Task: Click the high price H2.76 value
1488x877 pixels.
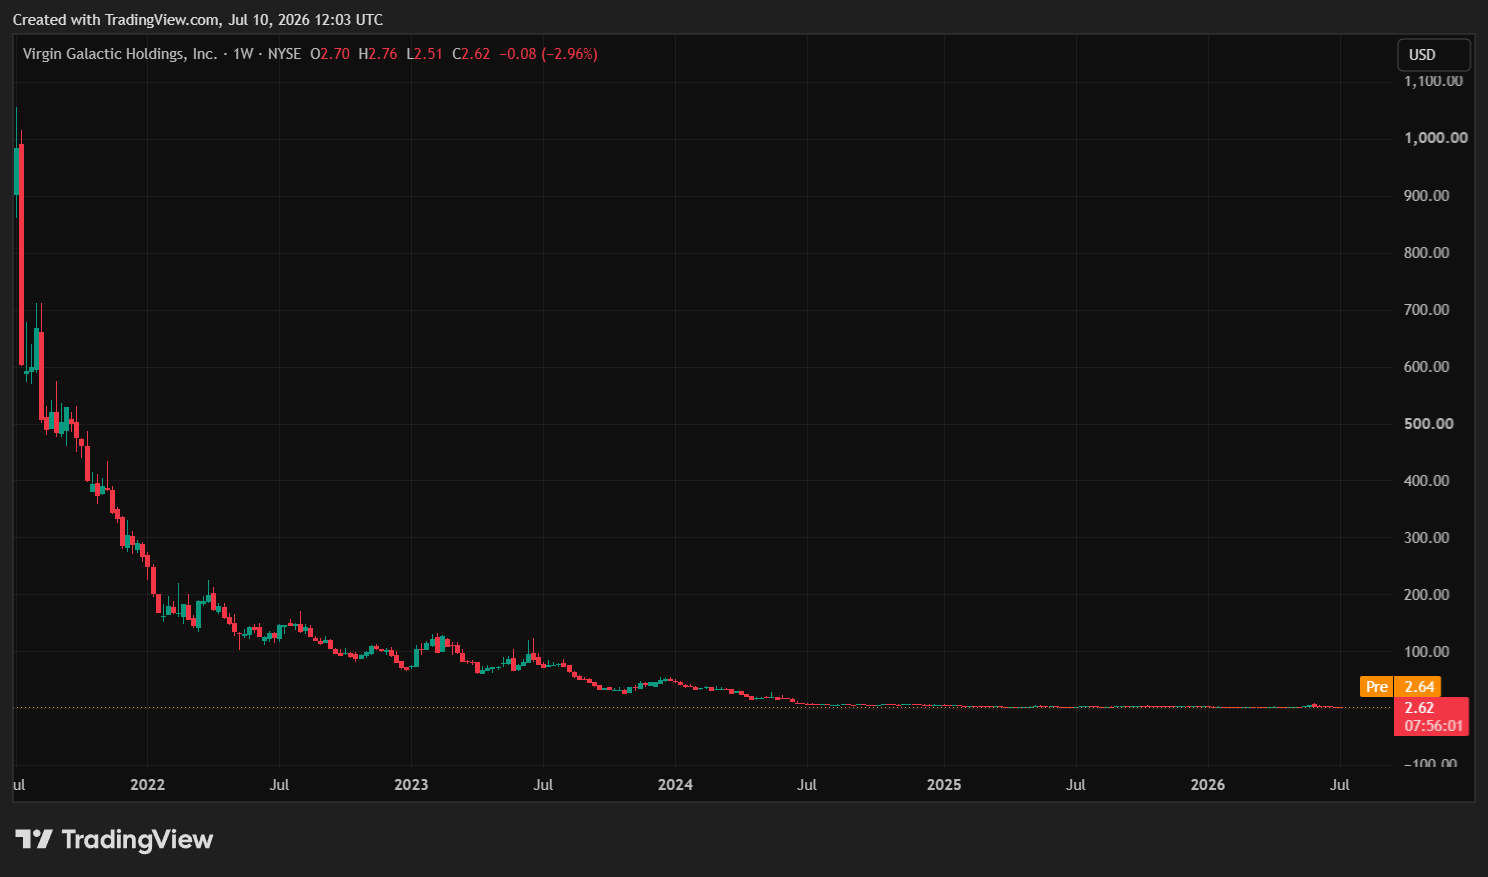Action: pos(378,54)
